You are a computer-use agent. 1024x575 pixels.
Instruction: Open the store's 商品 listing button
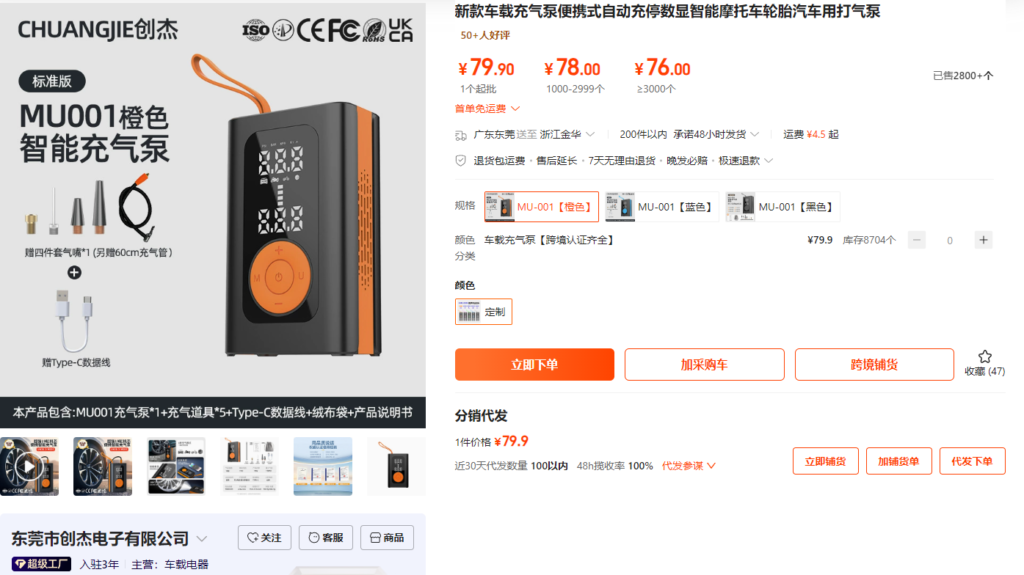click(387, 538)
